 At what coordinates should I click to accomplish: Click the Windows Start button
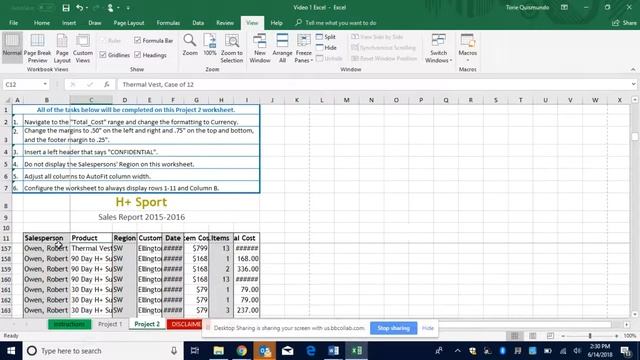click(x=11, y=351)
